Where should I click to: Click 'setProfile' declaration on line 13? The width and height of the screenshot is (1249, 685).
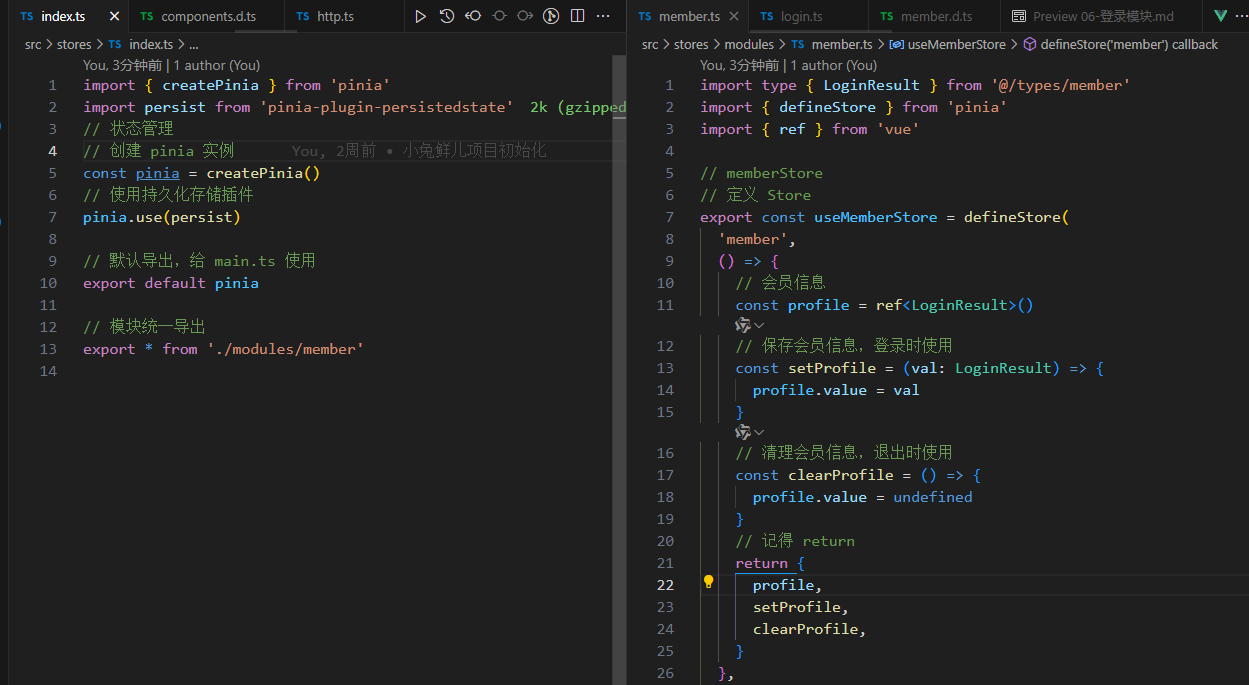(x=832, y=368)
